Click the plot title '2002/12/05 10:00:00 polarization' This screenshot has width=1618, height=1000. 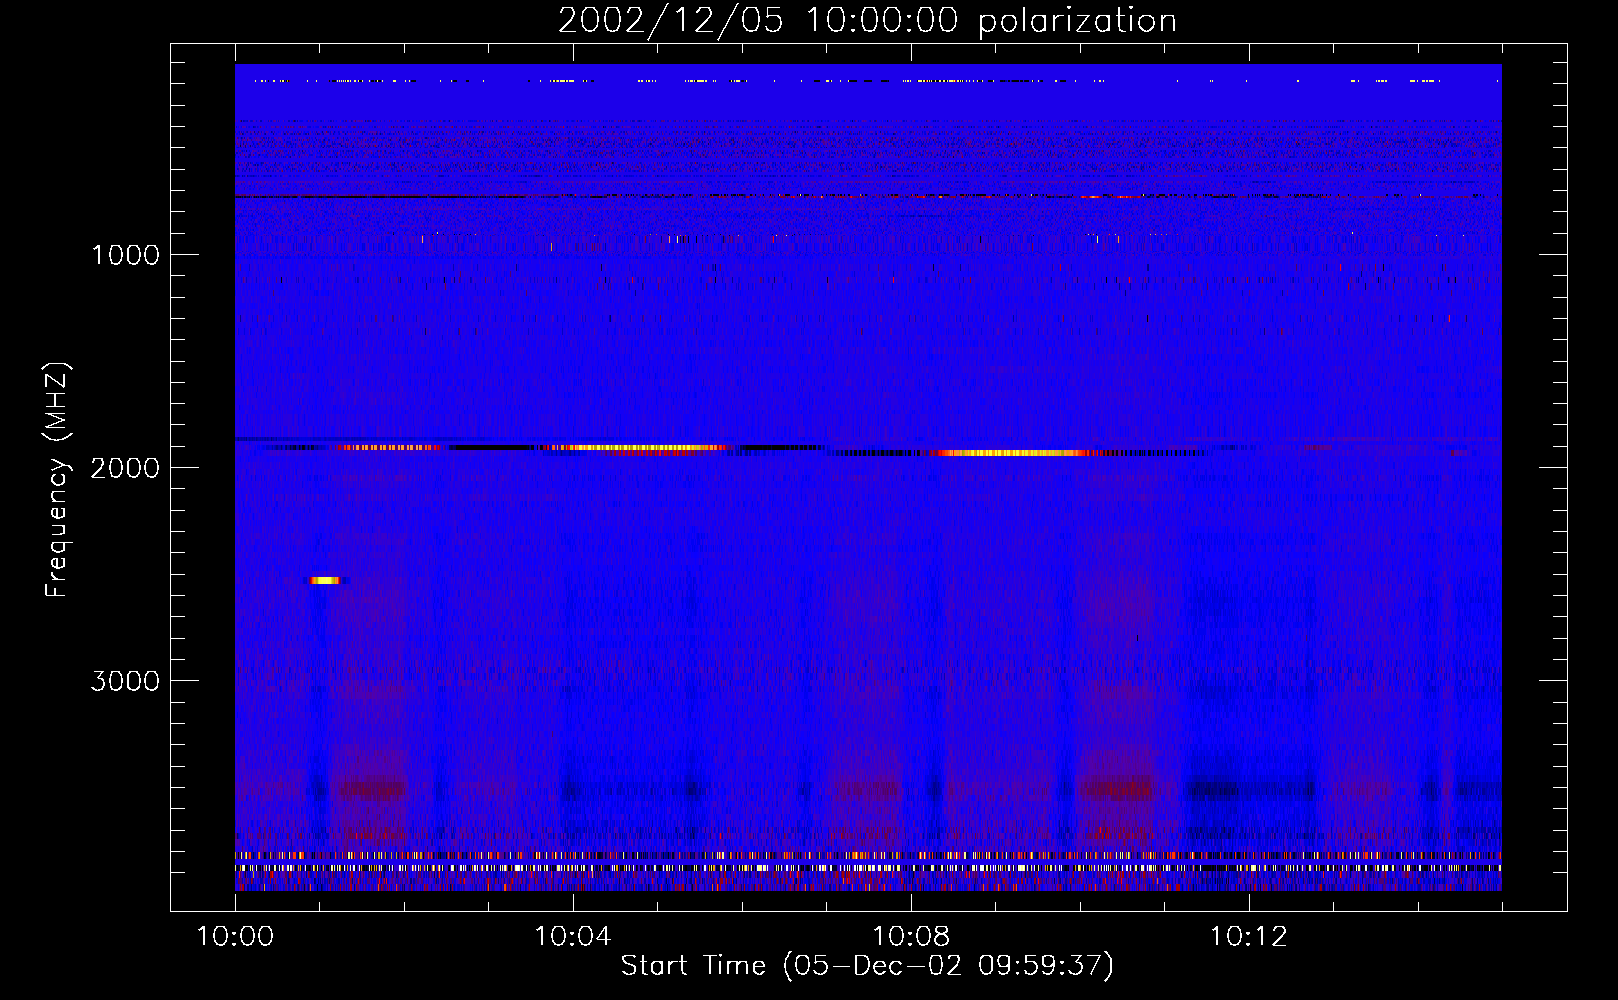coord(867,21)
